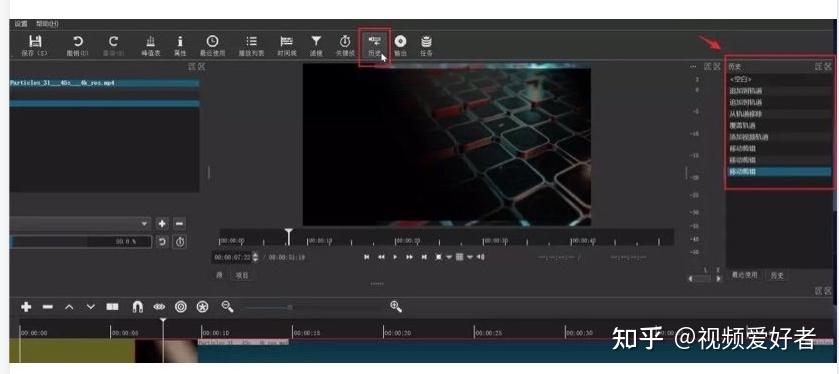Select the <空白> history entry

779,79
